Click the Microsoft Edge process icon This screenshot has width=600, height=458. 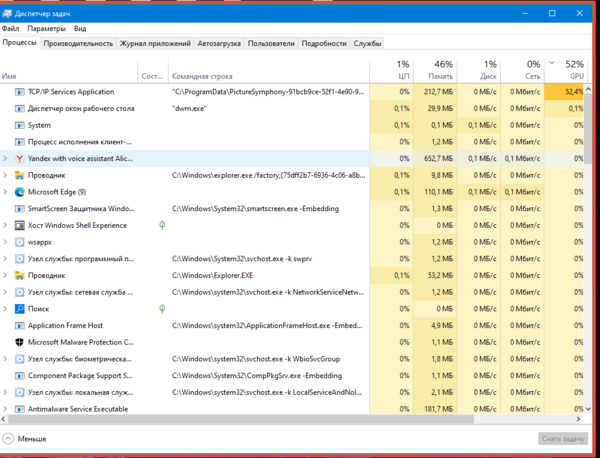click(19, 191)
